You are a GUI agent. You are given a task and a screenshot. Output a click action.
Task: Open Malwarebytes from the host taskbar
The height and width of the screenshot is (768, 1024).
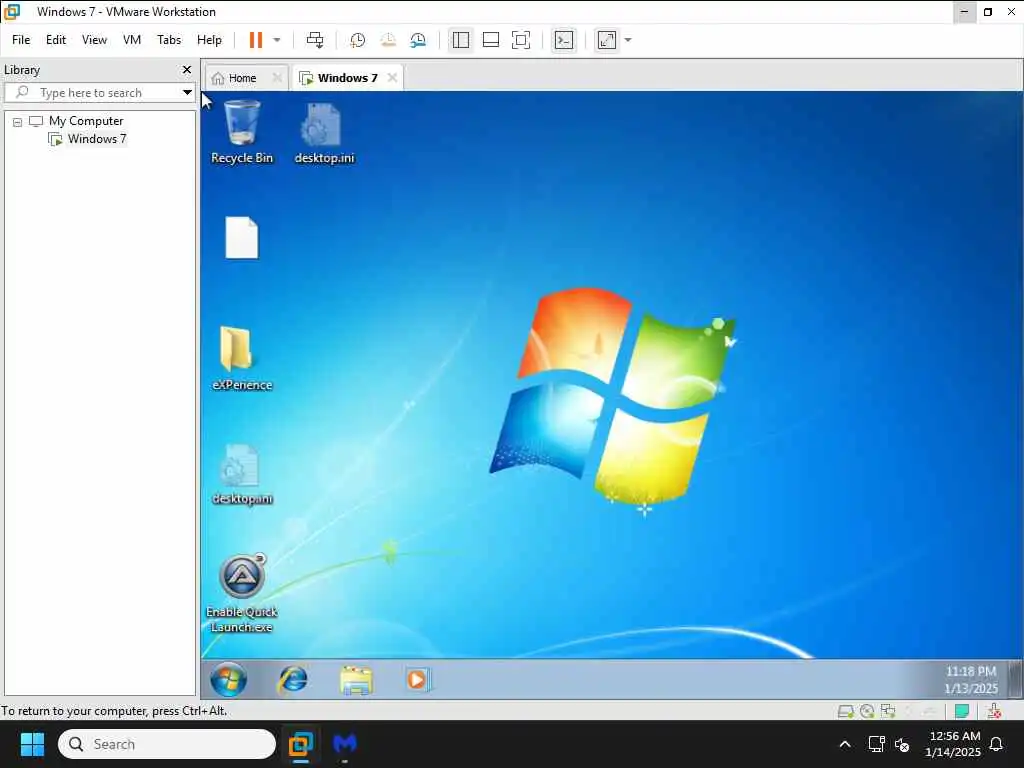pyautogui.click(x=345, y=744)
